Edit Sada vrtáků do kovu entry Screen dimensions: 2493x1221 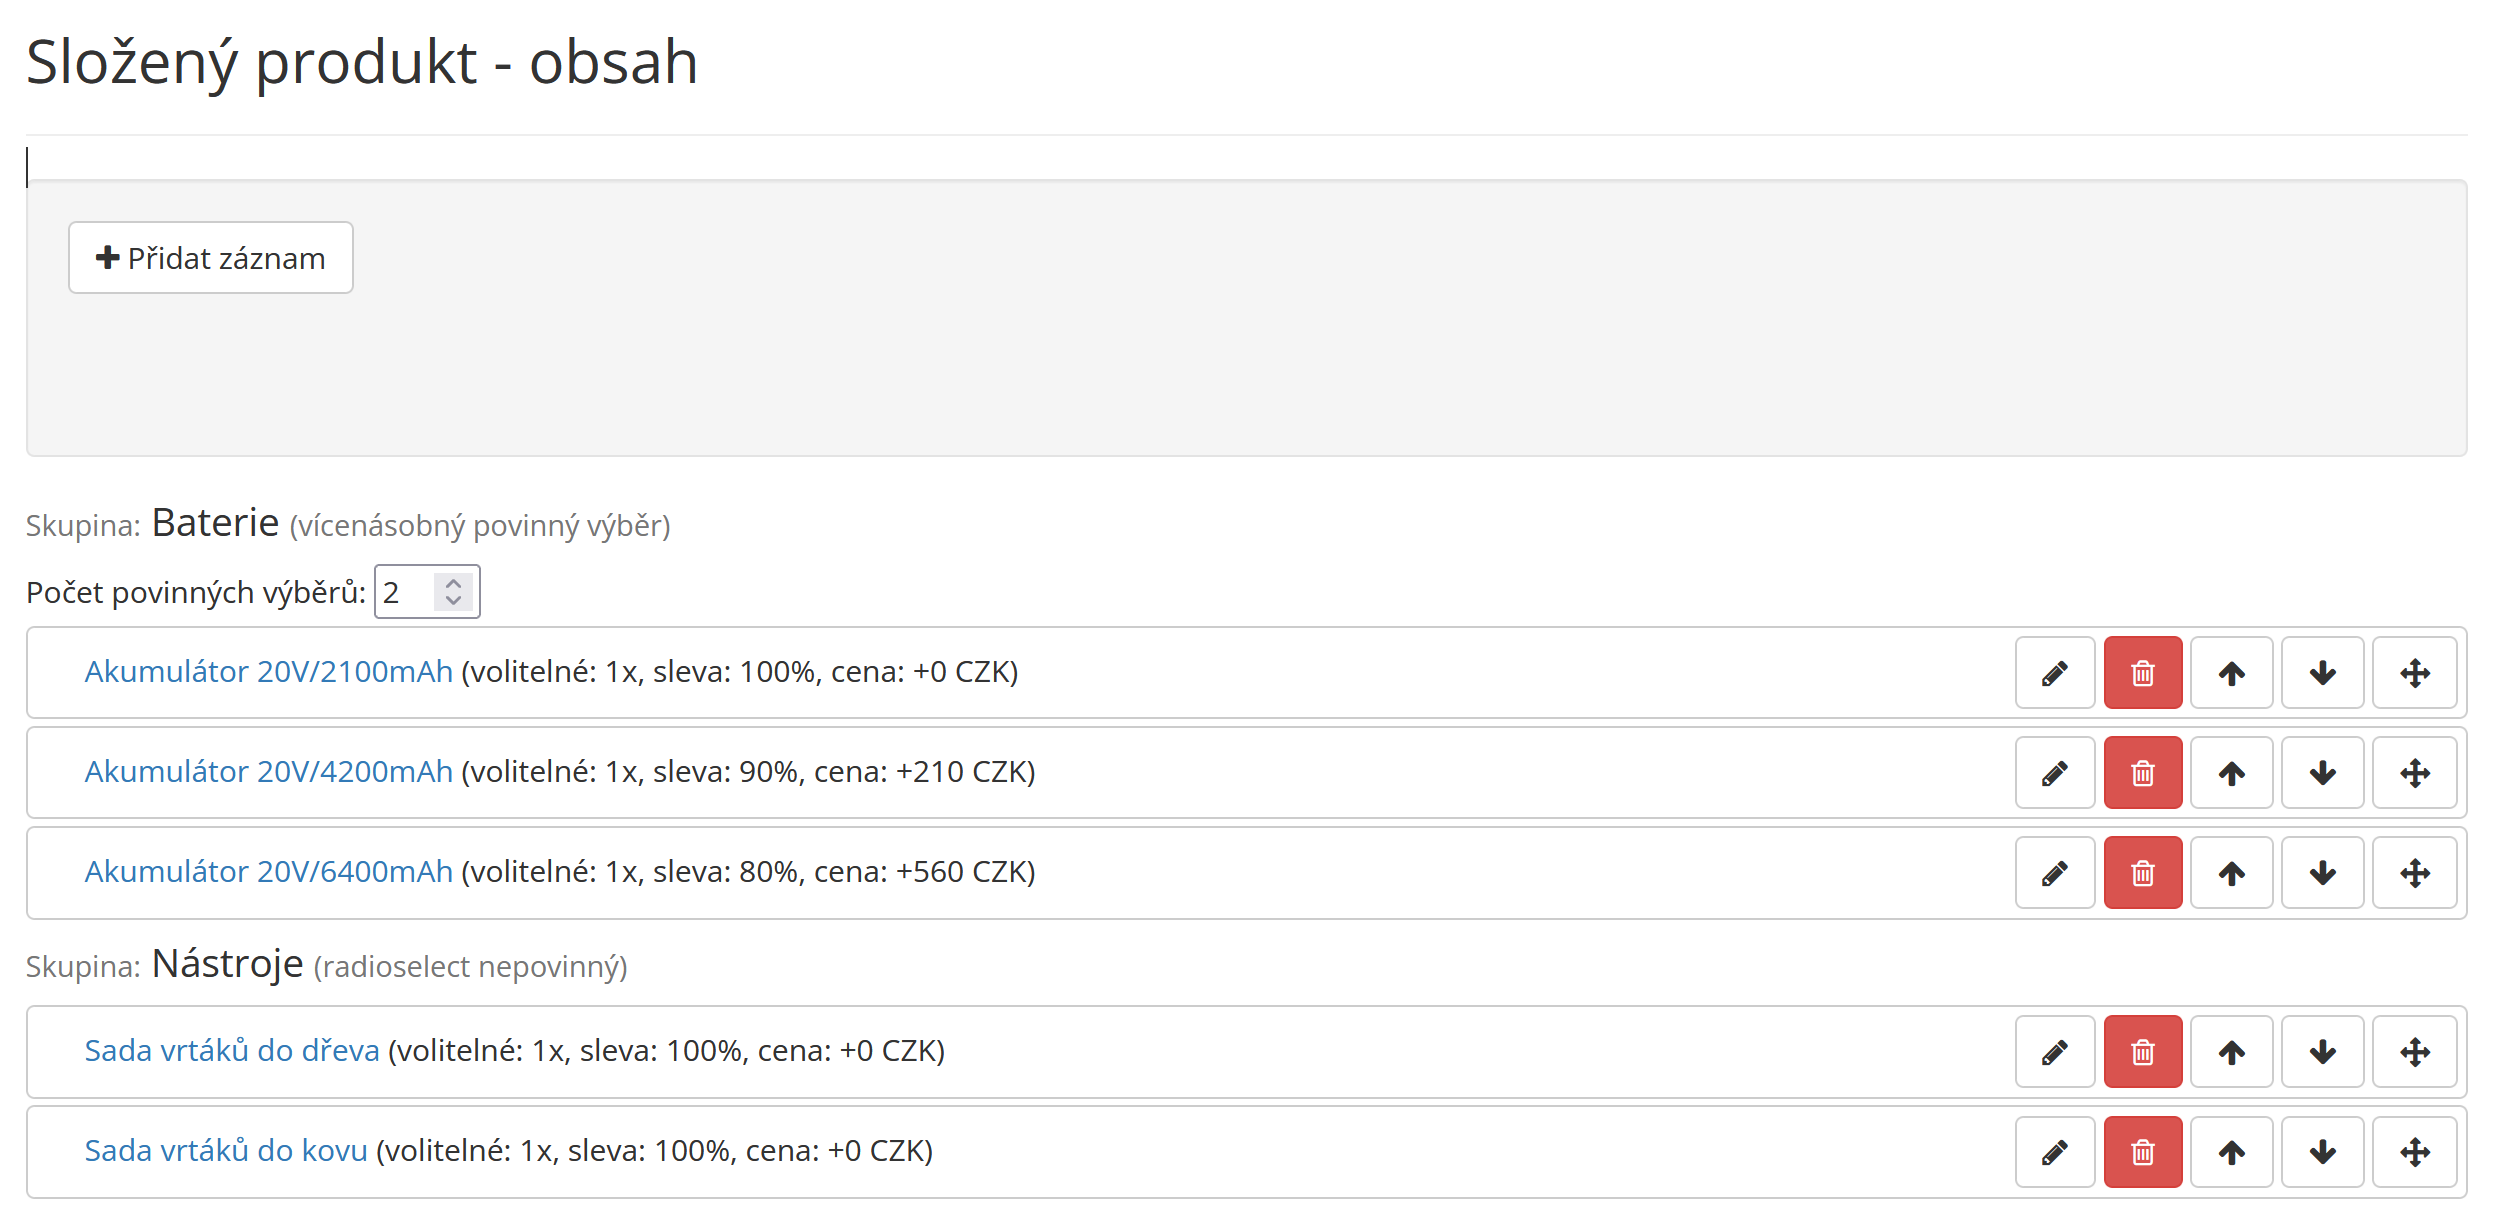(2054, 1152)
